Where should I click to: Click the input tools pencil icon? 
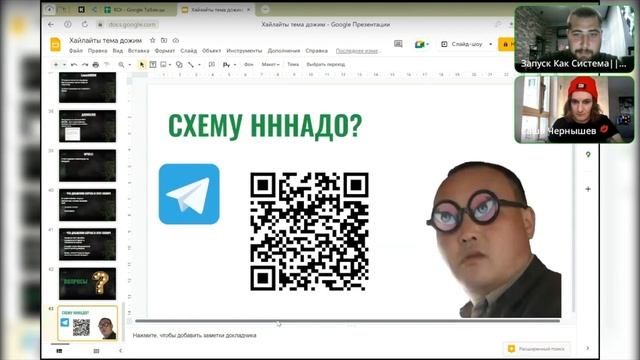click(226, 64)
